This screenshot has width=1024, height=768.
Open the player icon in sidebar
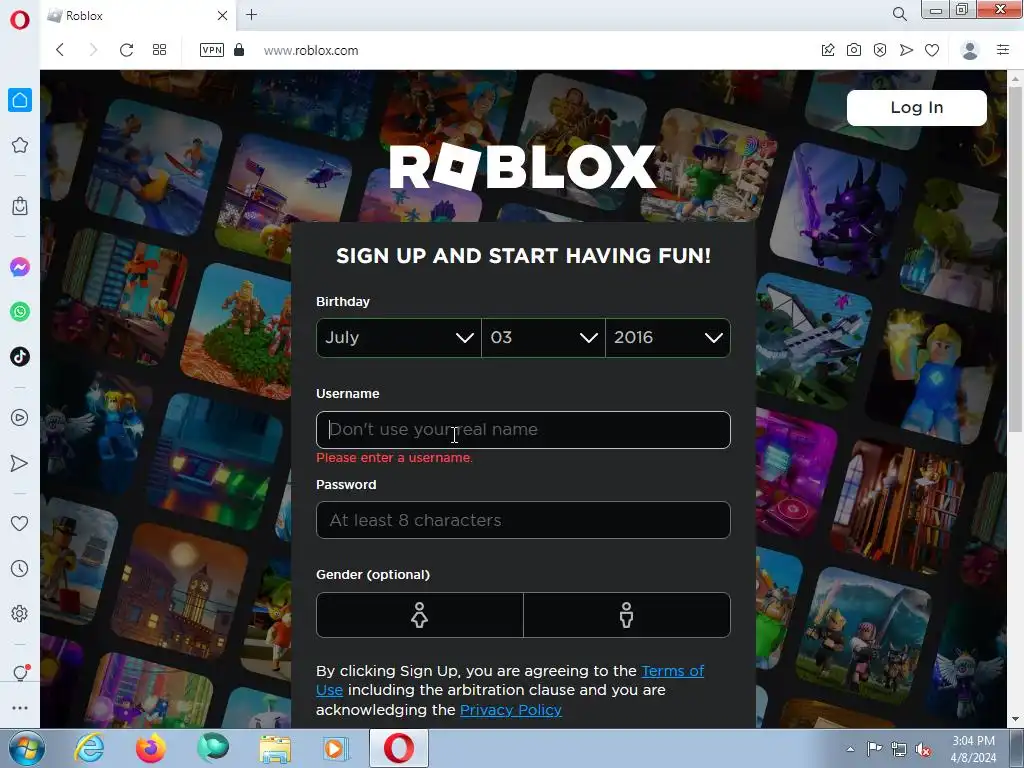click(x=20, y=418)
